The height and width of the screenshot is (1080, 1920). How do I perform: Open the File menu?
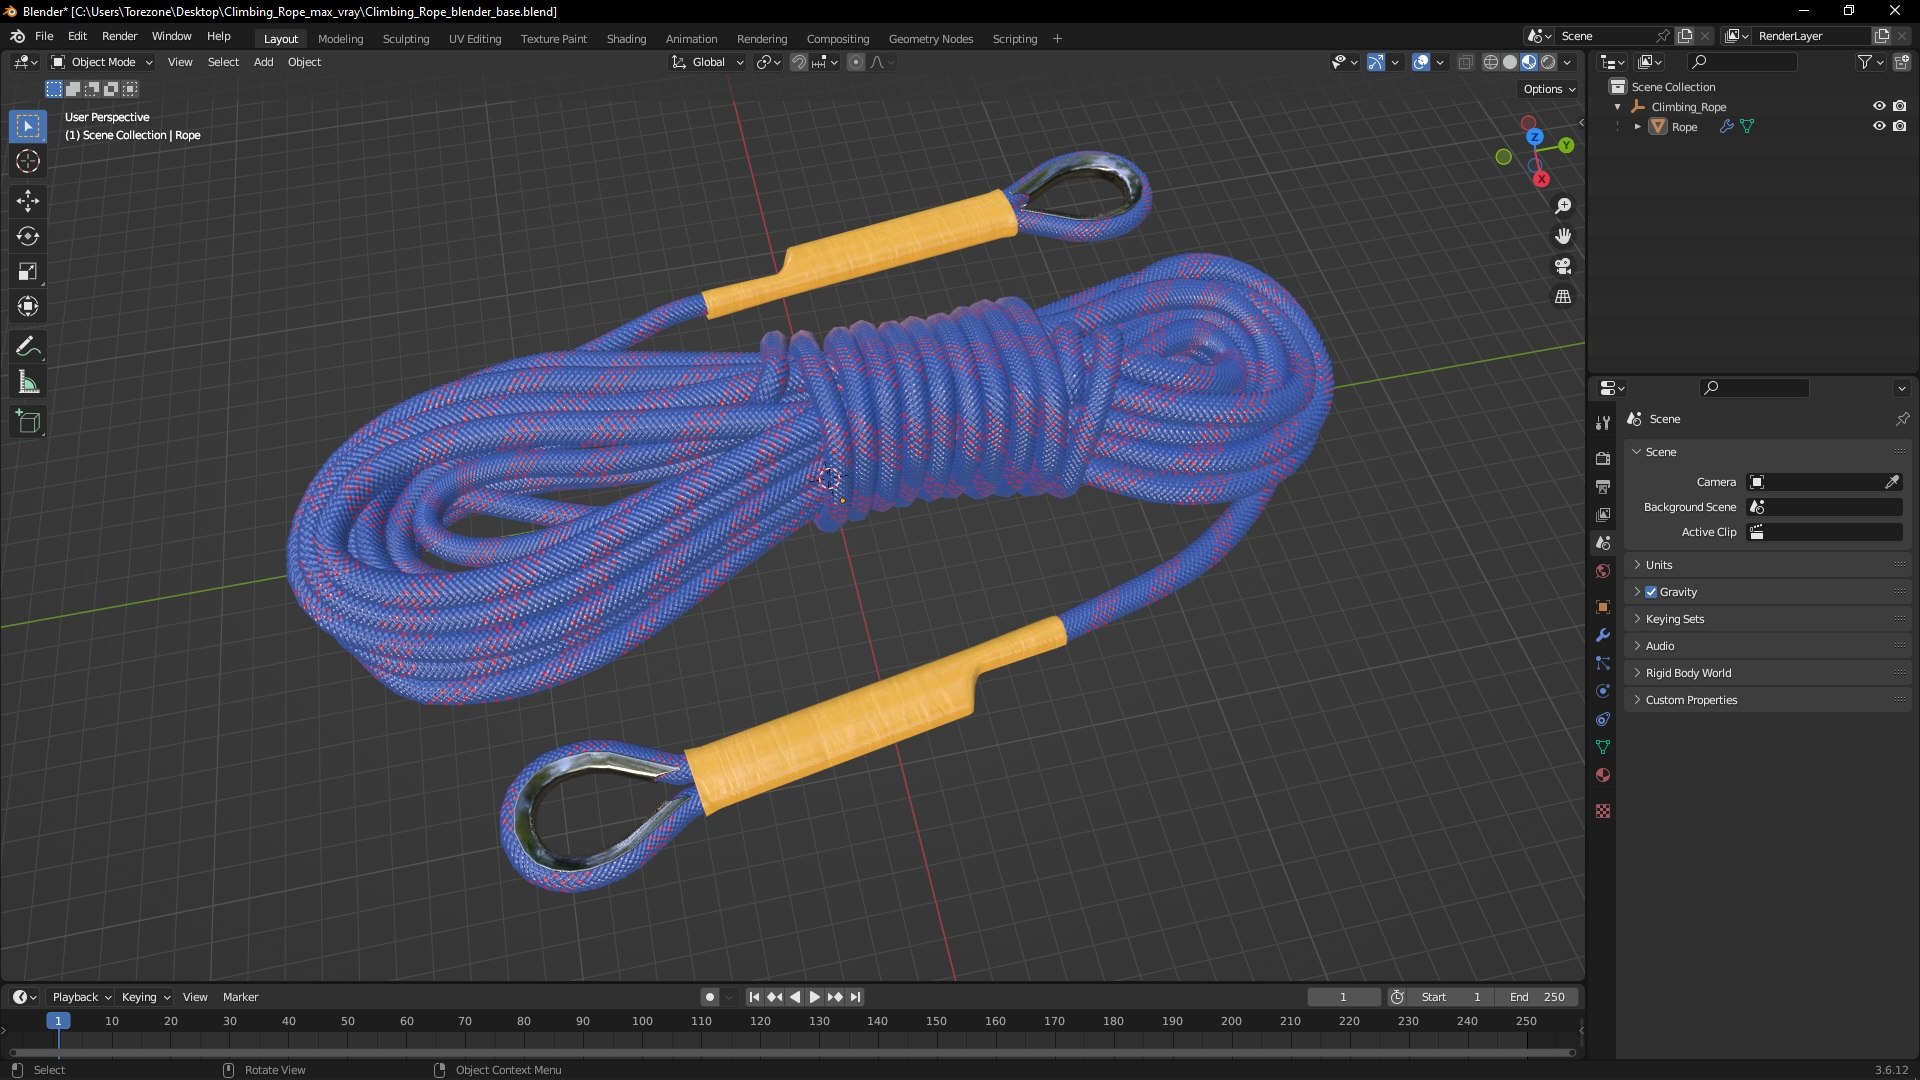tap(44, 36)
